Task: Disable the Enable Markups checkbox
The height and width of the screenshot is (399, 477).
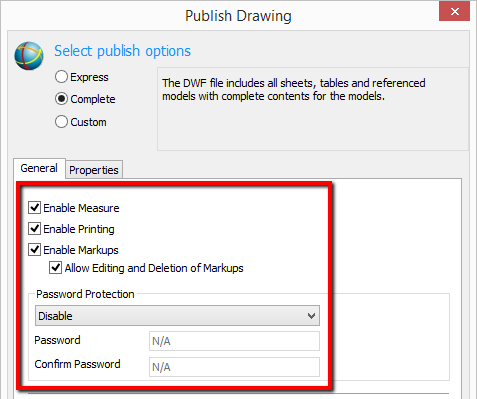Action: (35, 249)
